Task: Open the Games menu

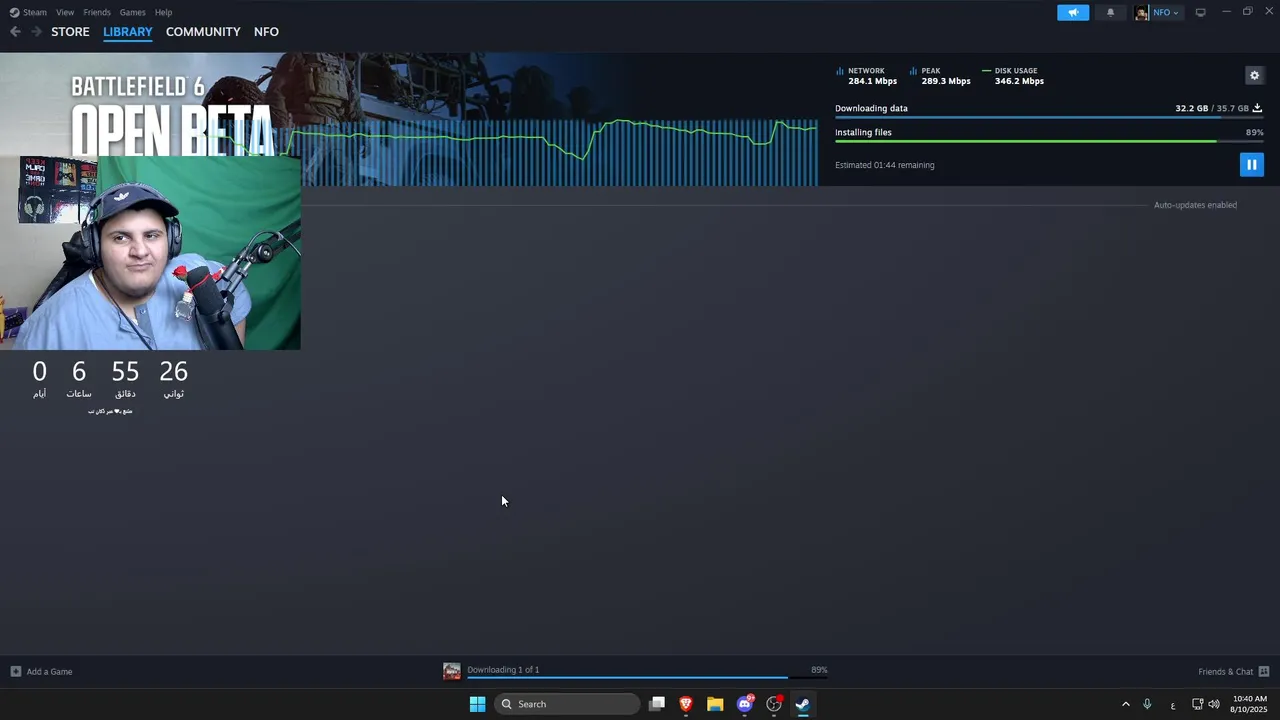Action: pos(132,12)
